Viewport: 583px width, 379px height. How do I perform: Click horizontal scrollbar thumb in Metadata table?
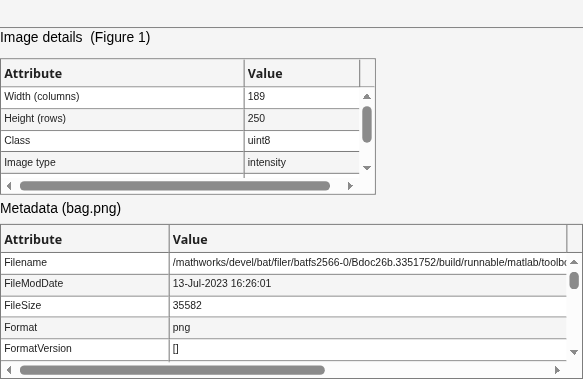click(x=172, y=370)
